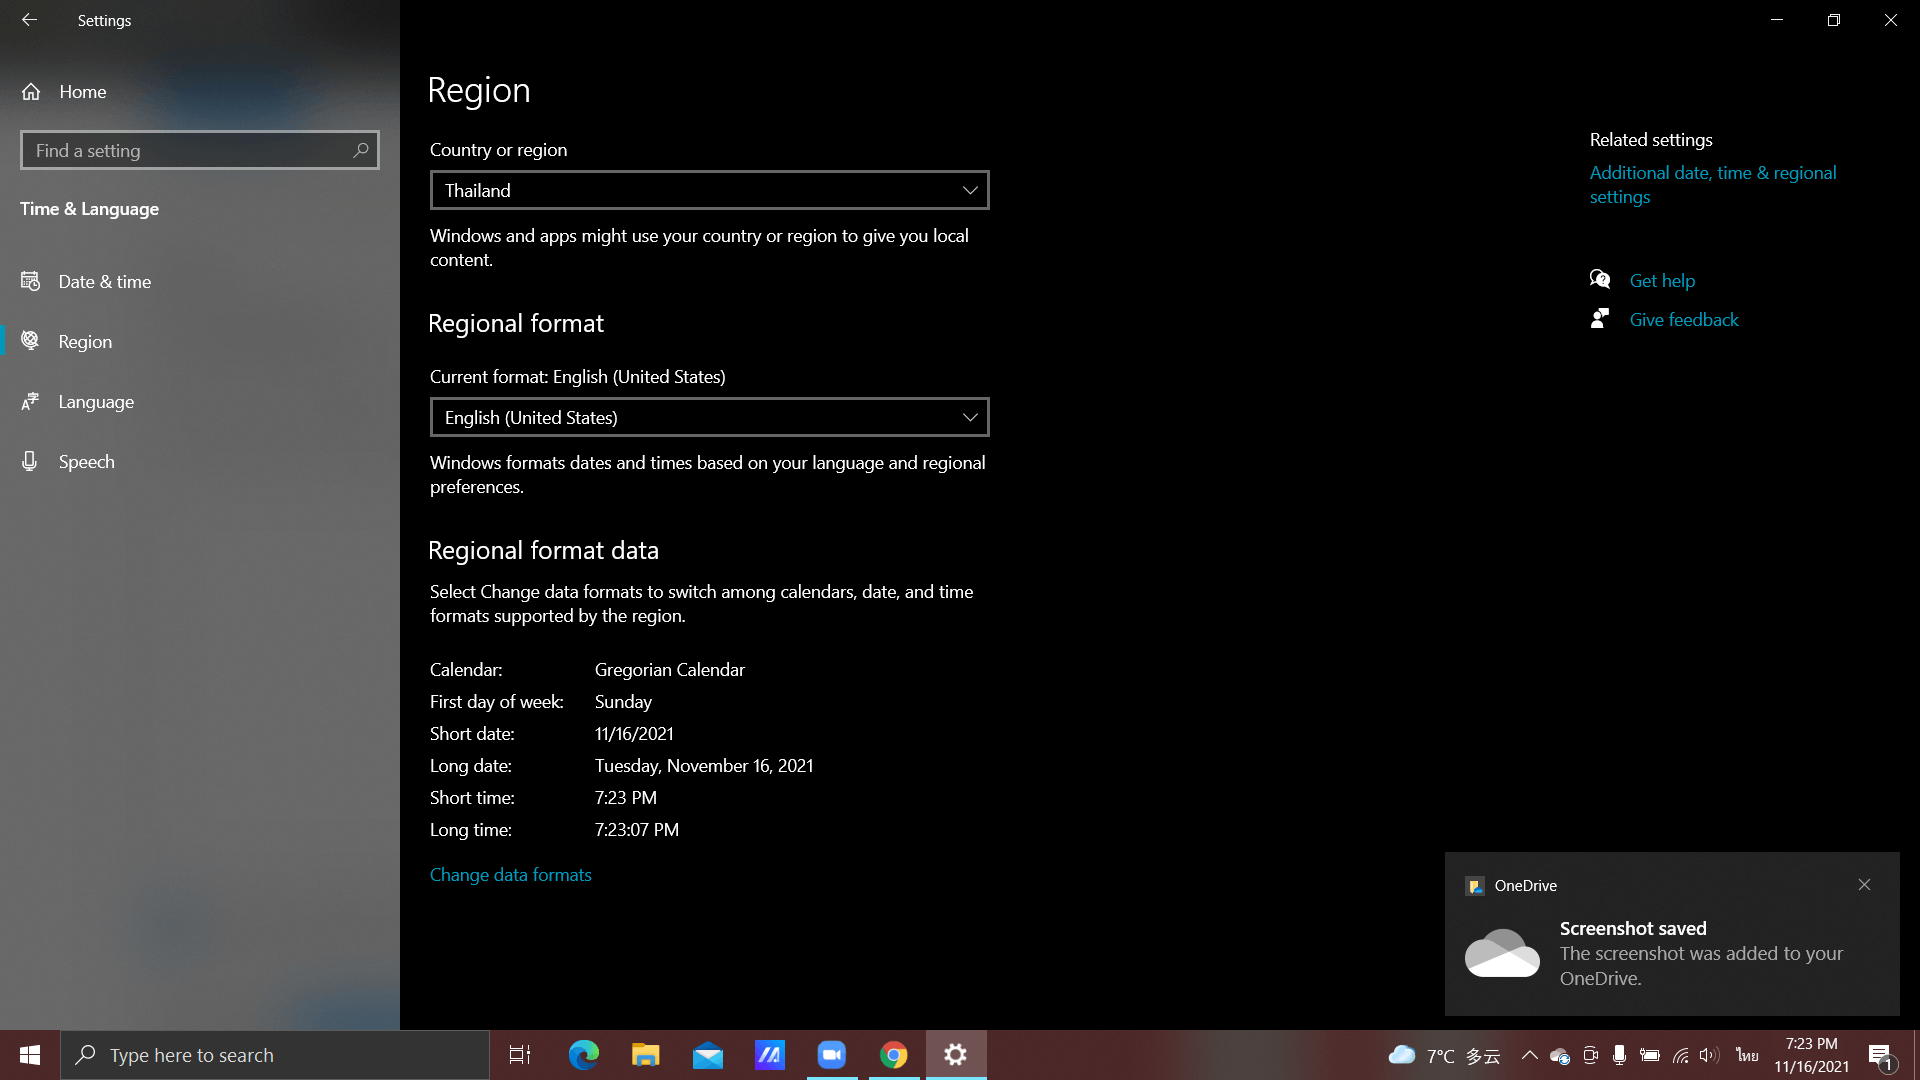Open Date & time settings page
Image resolution: width=1920 pixels, height=1080 pixels.
point(104,282)
